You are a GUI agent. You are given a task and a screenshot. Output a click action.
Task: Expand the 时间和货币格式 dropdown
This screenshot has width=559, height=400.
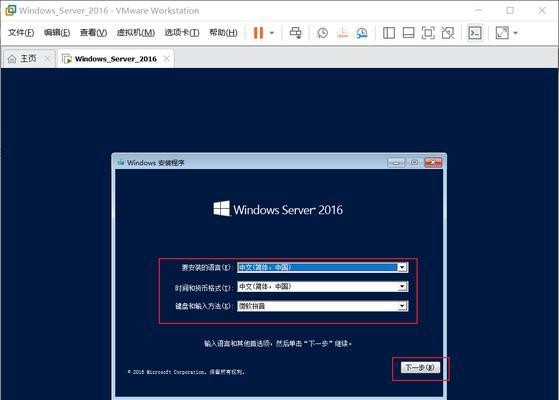pos(402,287)
